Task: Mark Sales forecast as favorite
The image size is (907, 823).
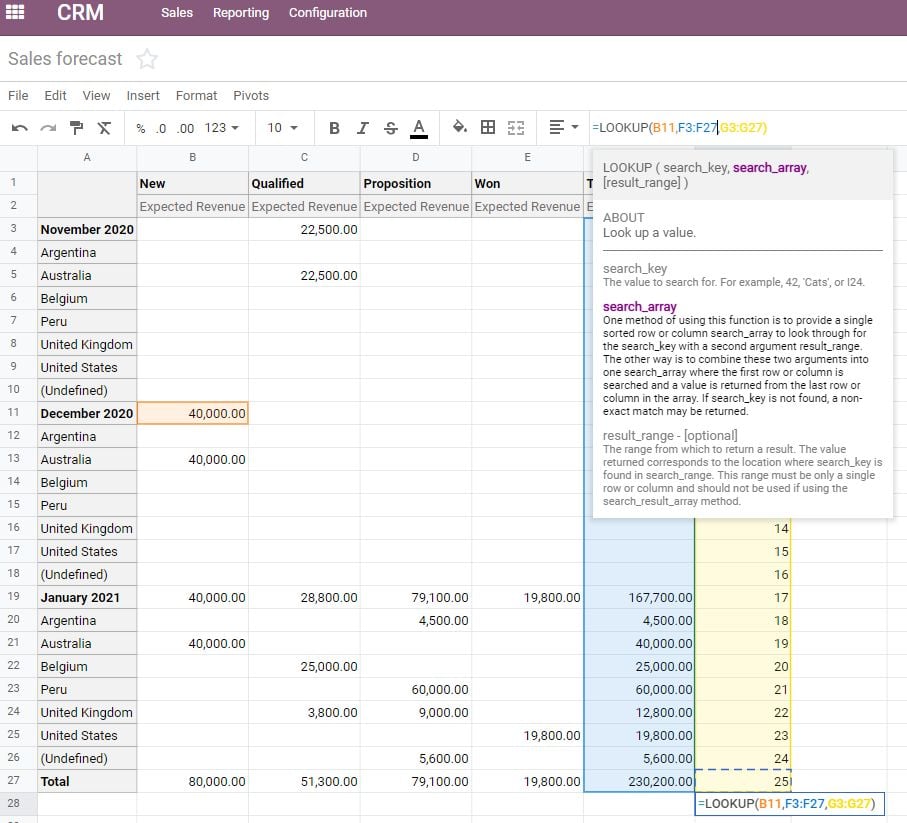Action: coord(146,59)
